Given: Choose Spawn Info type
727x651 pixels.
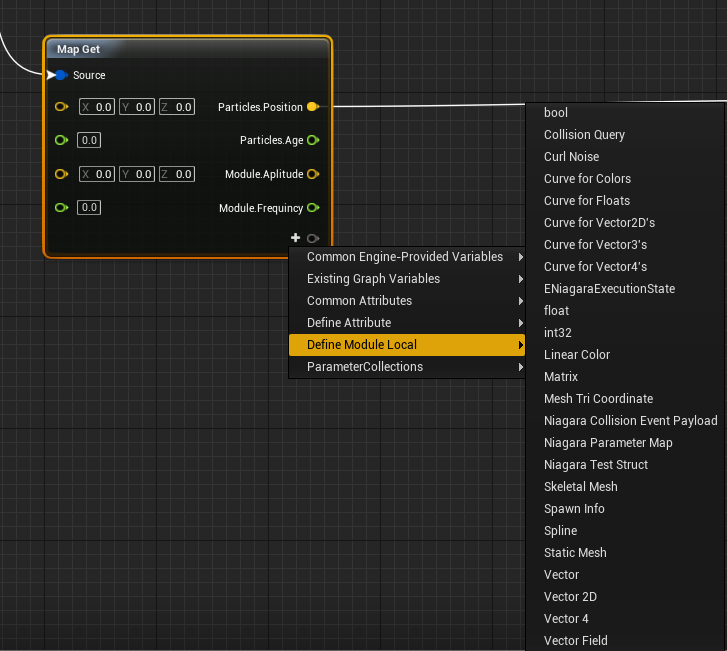Looking at the screenshot, I should 625,509.
